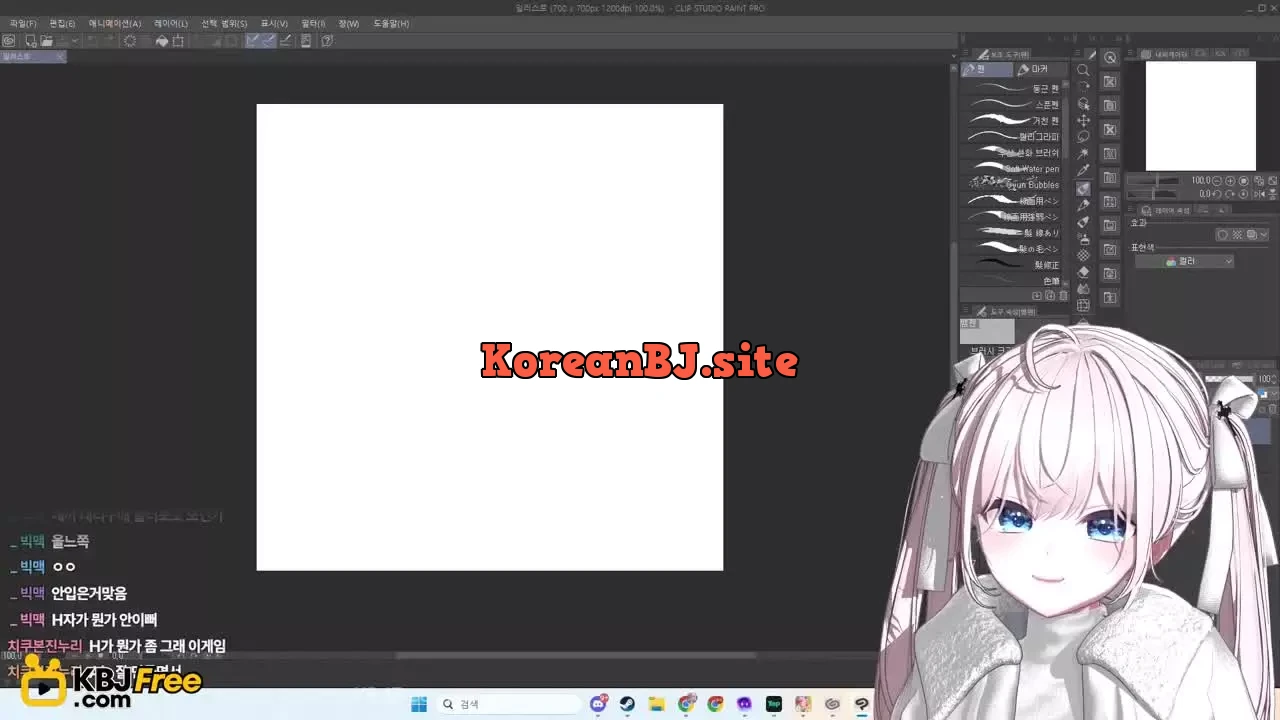Zoom in using the navigator plus
1280x720 pixels.
coord(1231,181)
